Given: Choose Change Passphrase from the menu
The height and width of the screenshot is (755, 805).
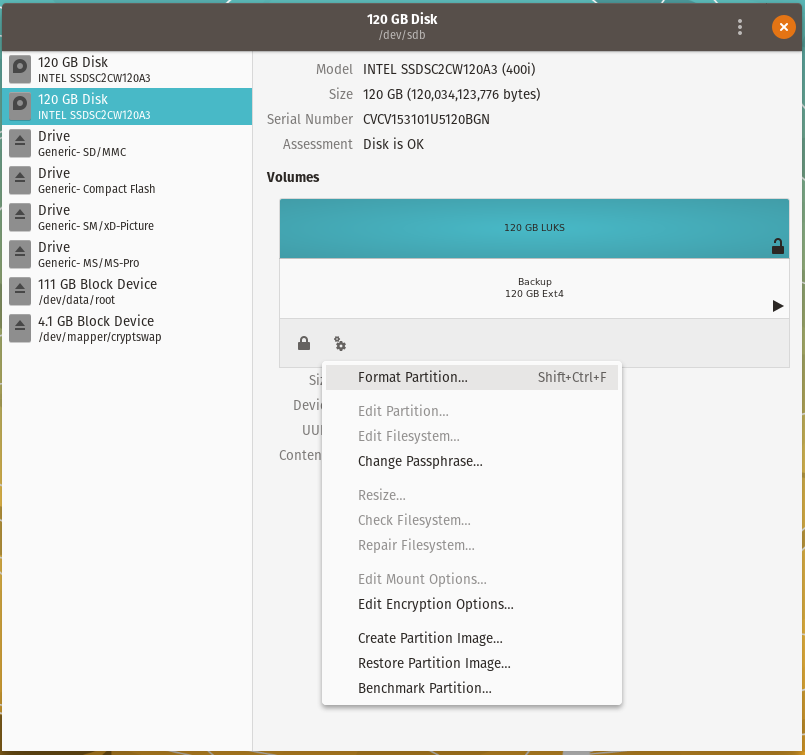Looking at the screenshot, I should (420, 461).
